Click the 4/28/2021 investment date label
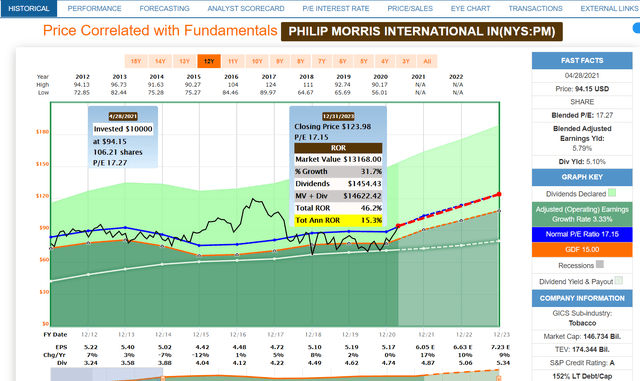Screen dimensions: 640x381 [x=123, y=116]
